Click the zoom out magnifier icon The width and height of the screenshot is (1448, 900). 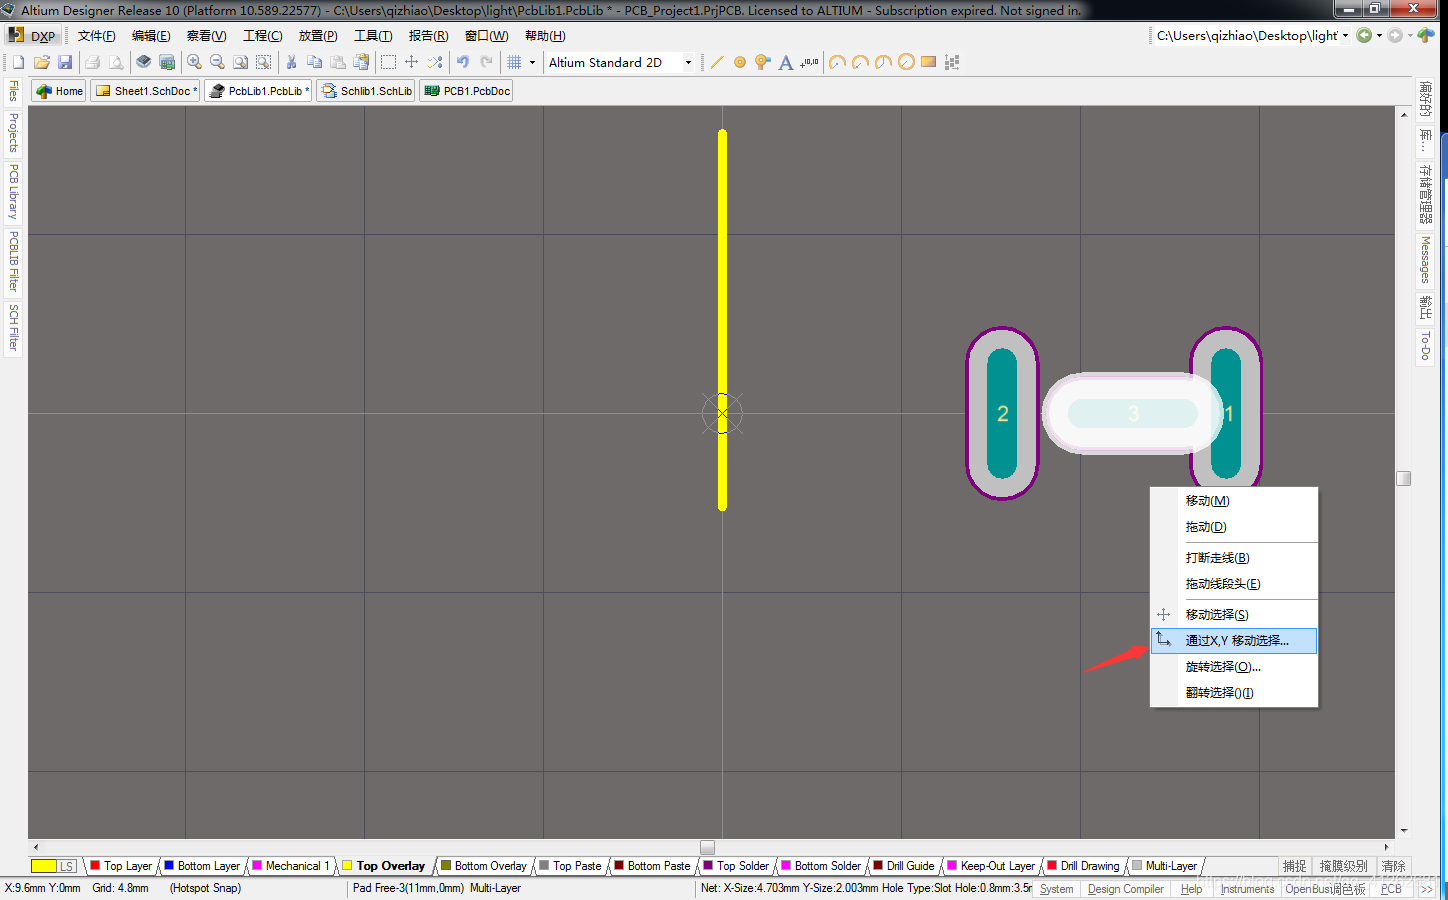[217, 62]
